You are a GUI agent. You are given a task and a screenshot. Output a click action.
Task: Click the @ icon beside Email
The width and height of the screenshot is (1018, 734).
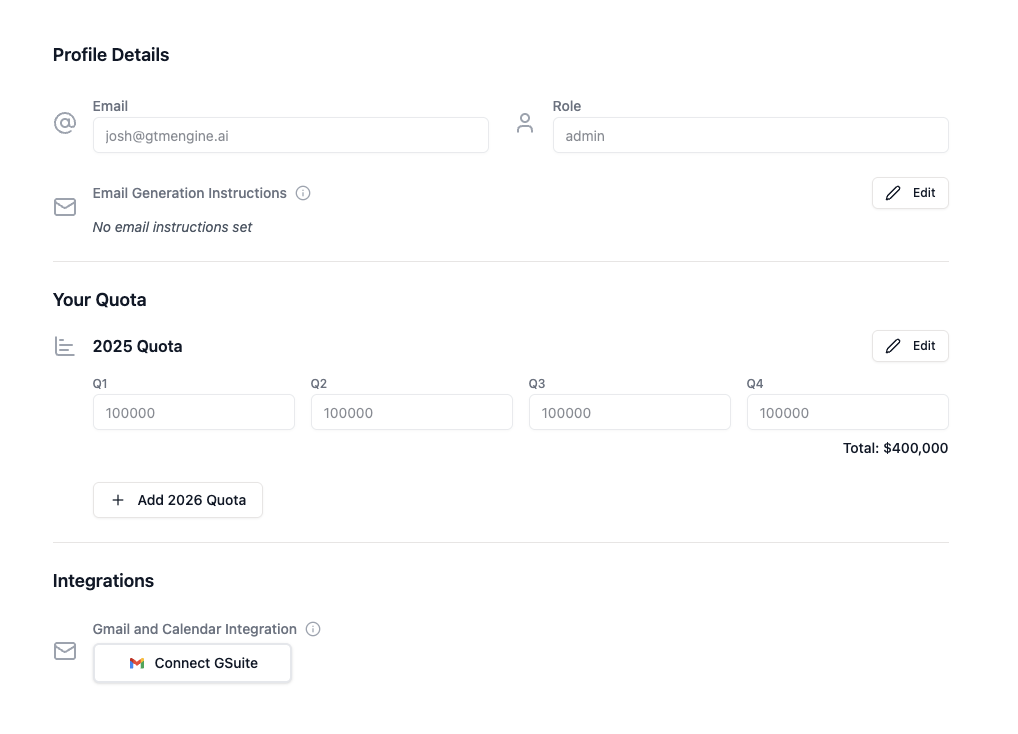(65, 123)
